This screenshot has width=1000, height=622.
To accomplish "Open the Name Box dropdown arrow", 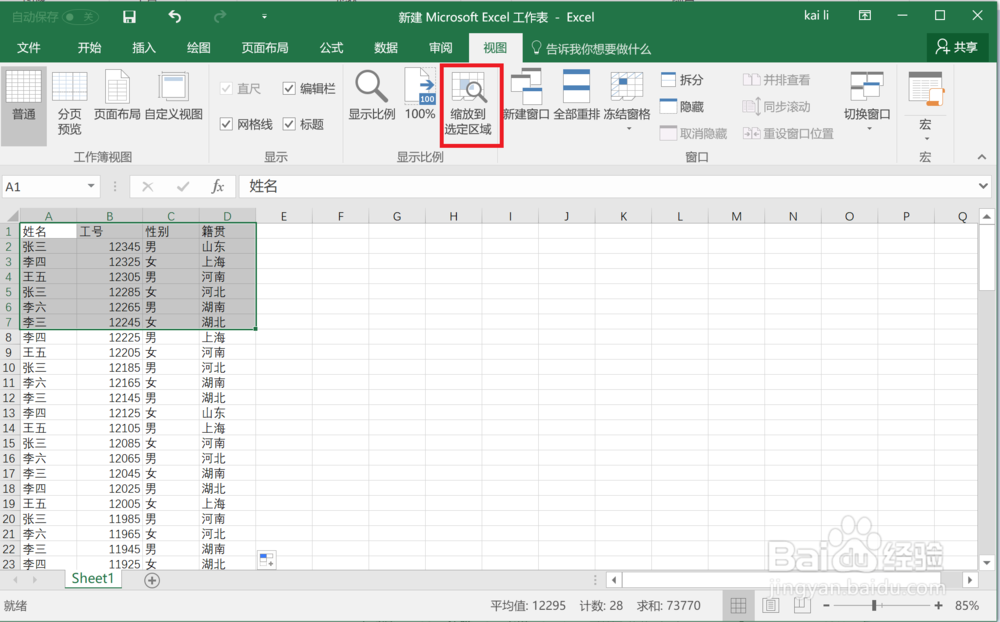I will 91,186.
